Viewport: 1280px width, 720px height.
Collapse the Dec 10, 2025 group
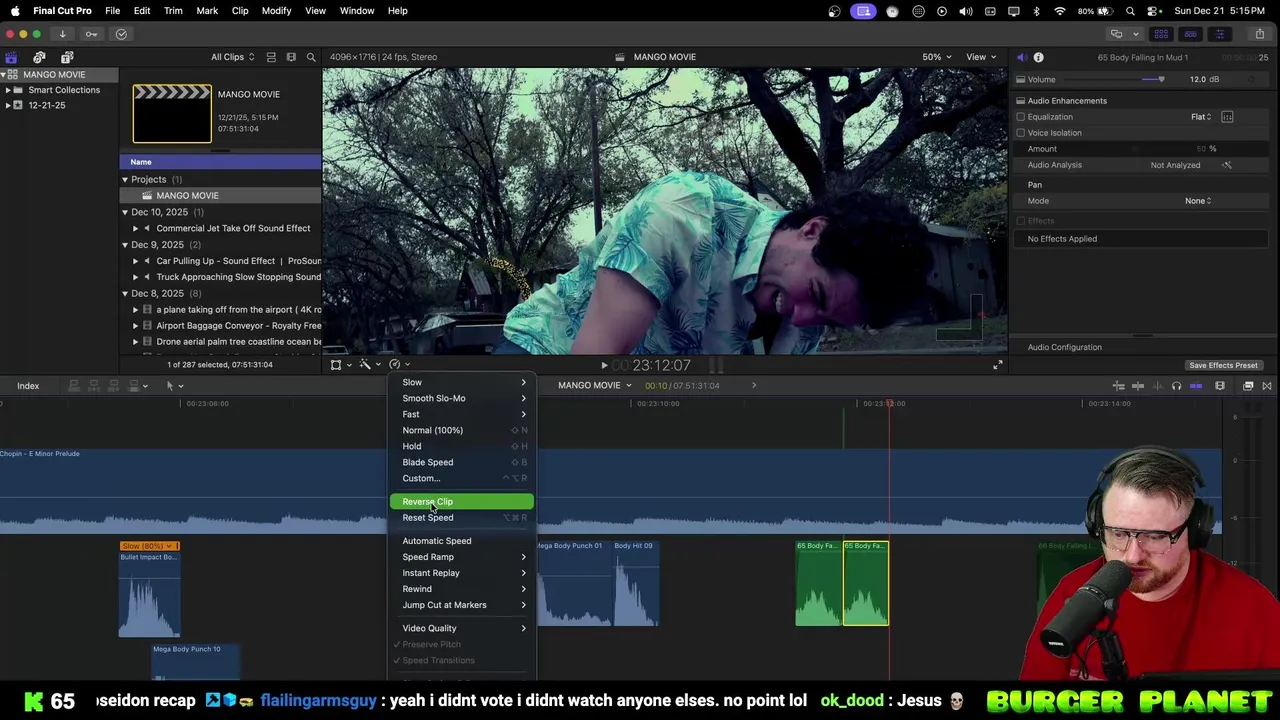[125, 212]
